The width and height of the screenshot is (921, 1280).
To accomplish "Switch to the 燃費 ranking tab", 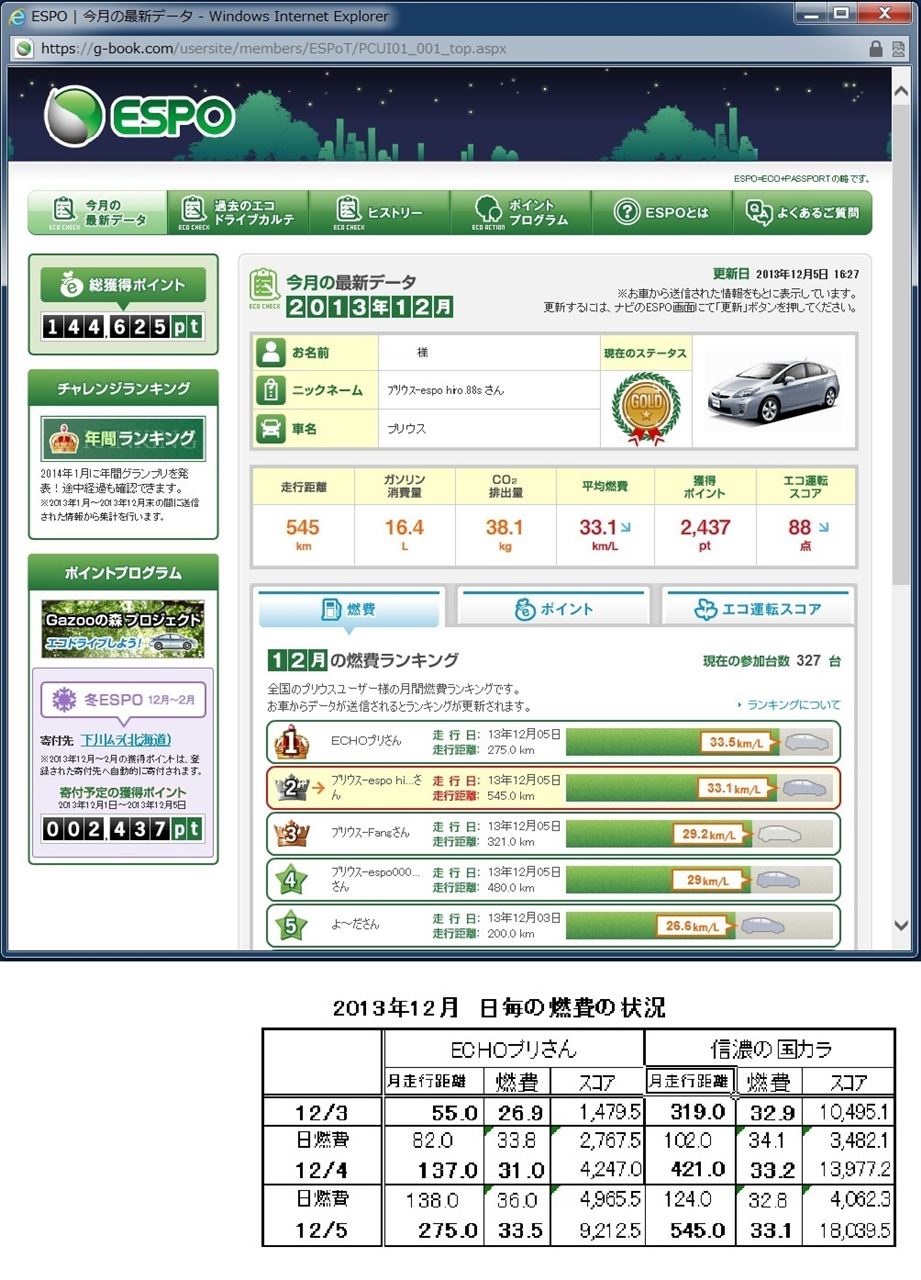I will point(348,609).
